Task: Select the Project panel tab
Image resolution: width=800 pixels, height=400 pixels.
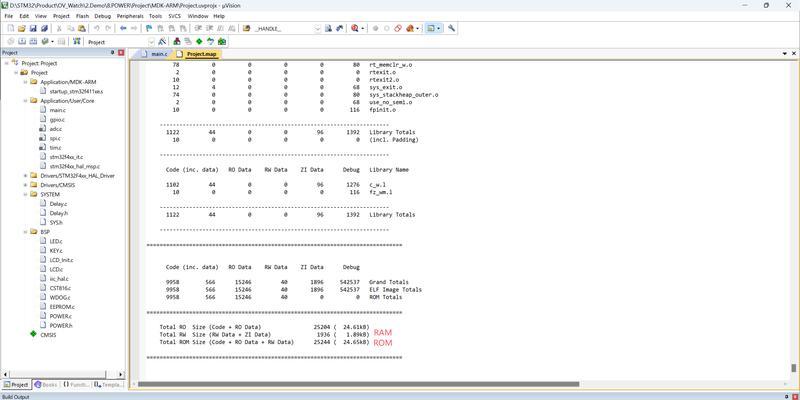Action: [16, 385]
